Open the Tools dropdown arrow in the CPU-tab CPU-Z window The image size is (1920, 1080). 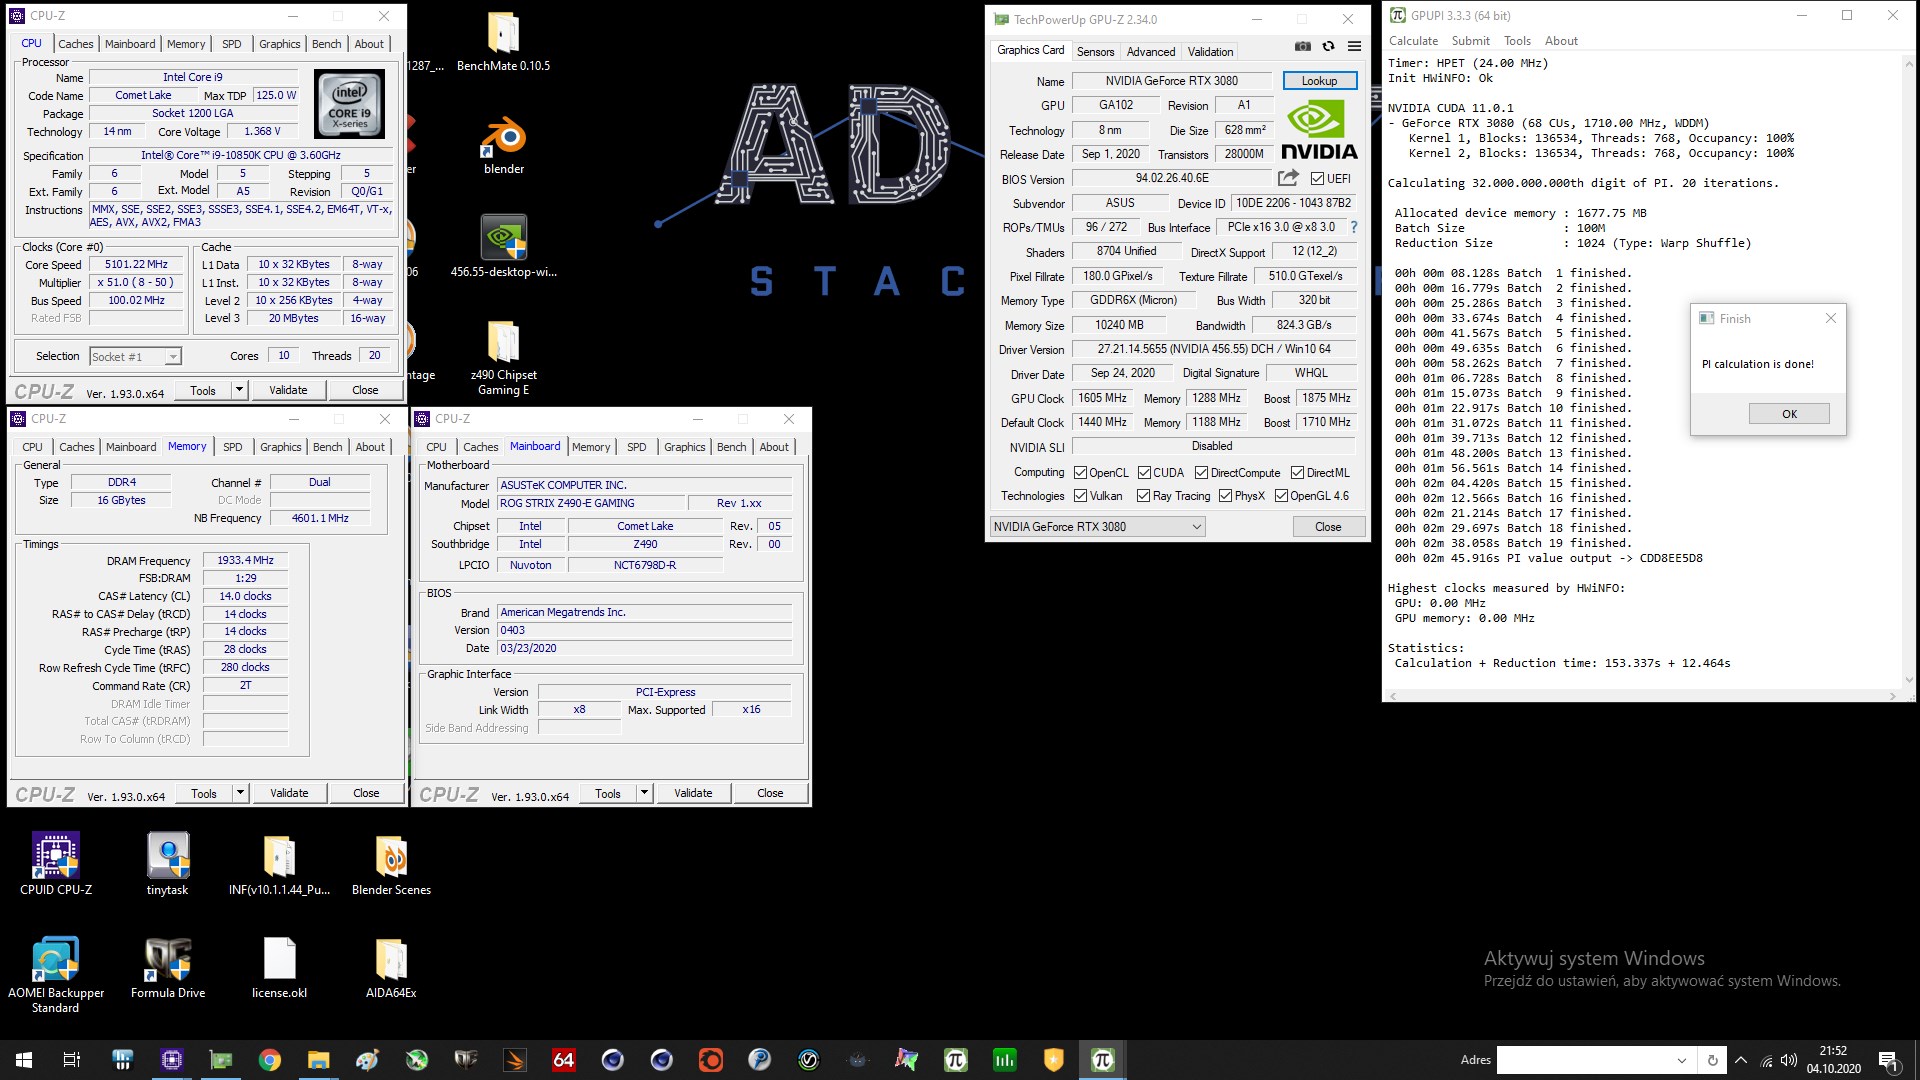click(239, 390)
